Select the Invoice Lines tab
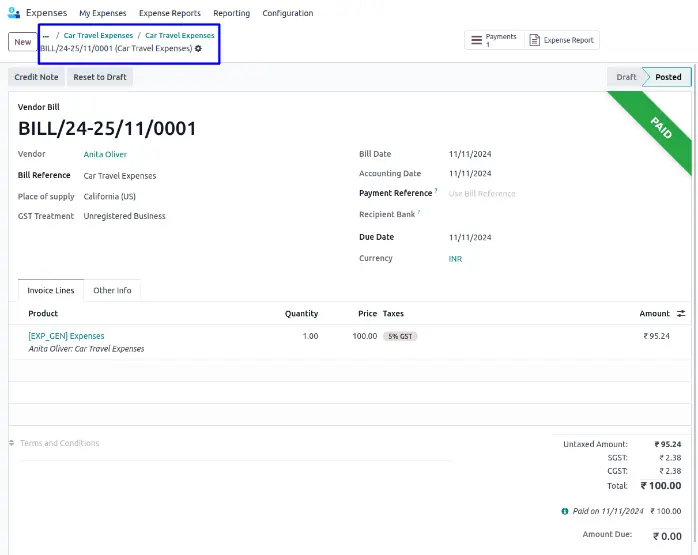The image size is (698, 555). click(x=51, y=290)
